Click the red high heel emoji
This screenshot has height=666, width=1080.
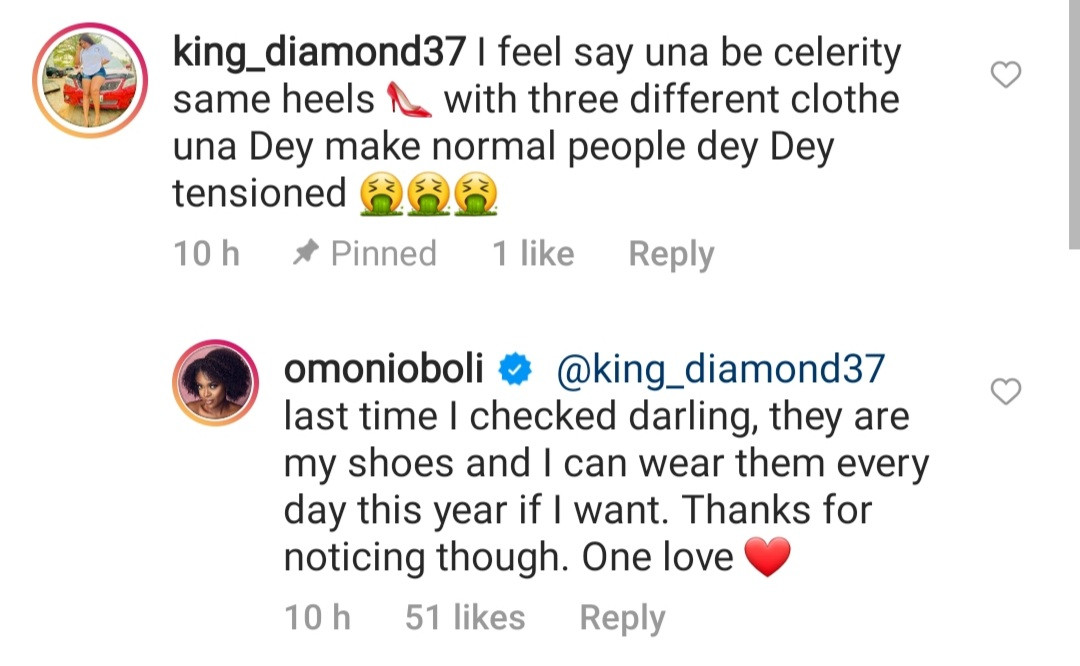(x=407, y=100)
